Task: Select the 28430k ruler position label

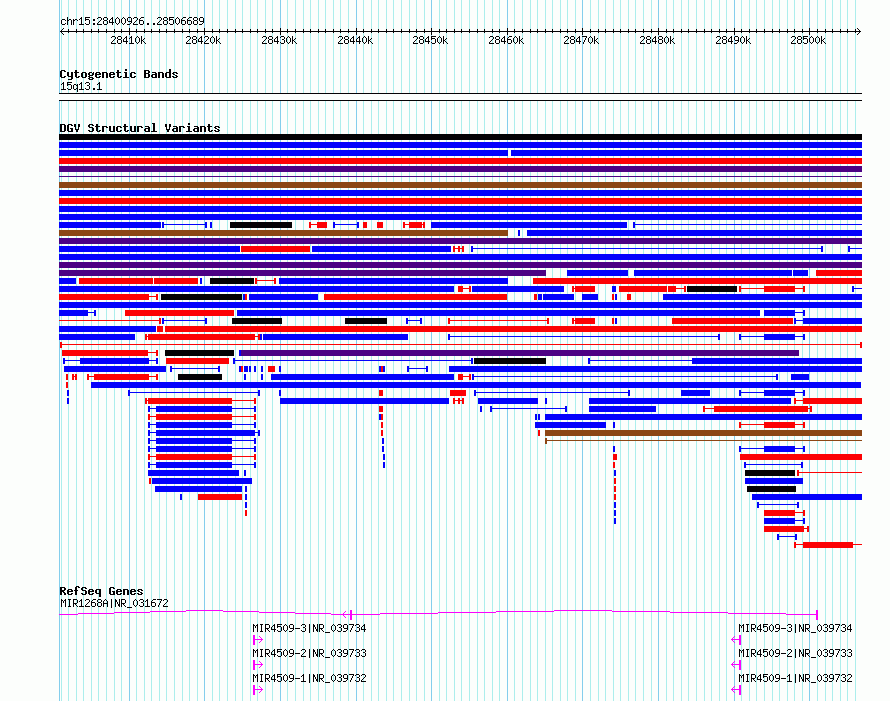Action: coord(279,40)
